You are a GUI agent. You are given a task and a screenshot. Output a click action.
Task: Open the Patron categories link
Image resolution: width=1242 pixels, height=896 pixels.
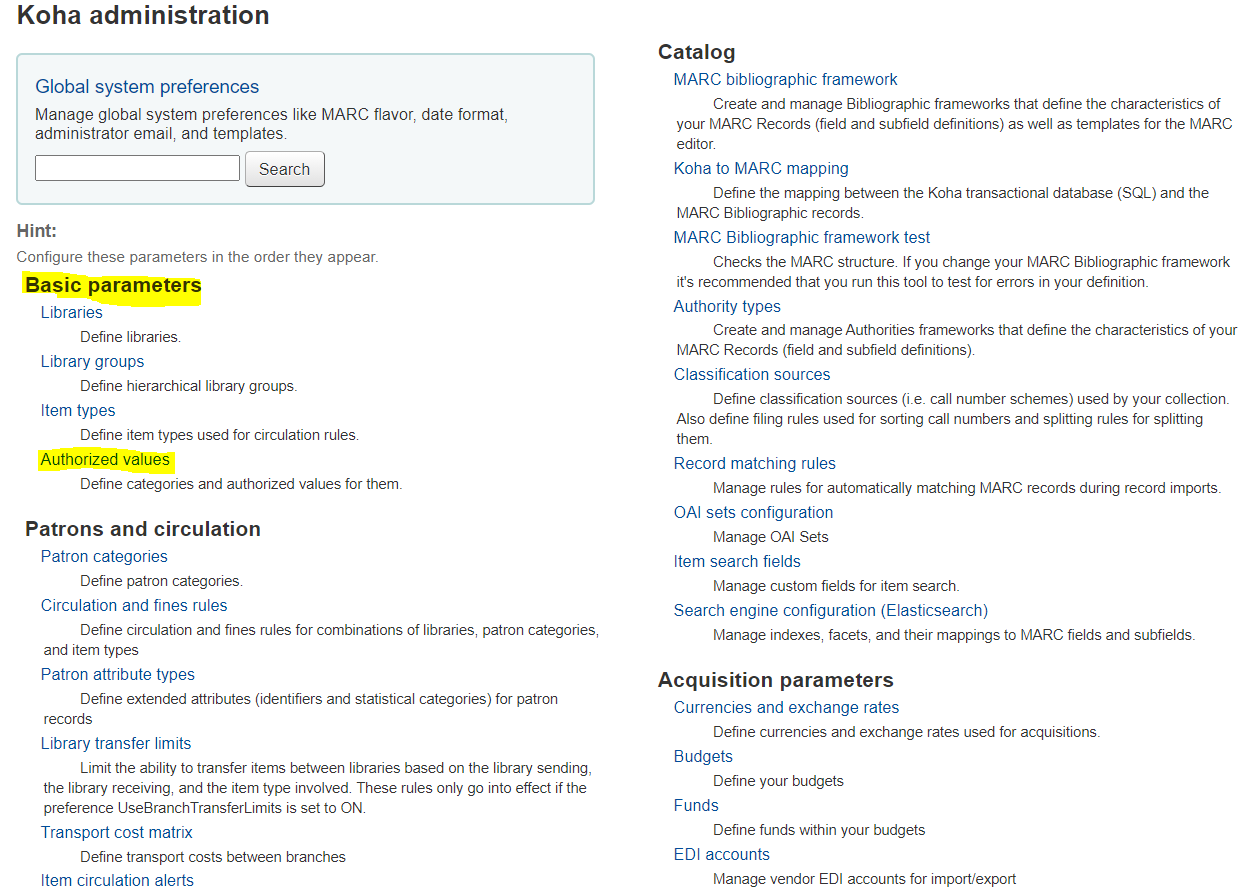[x=104, y=556]
